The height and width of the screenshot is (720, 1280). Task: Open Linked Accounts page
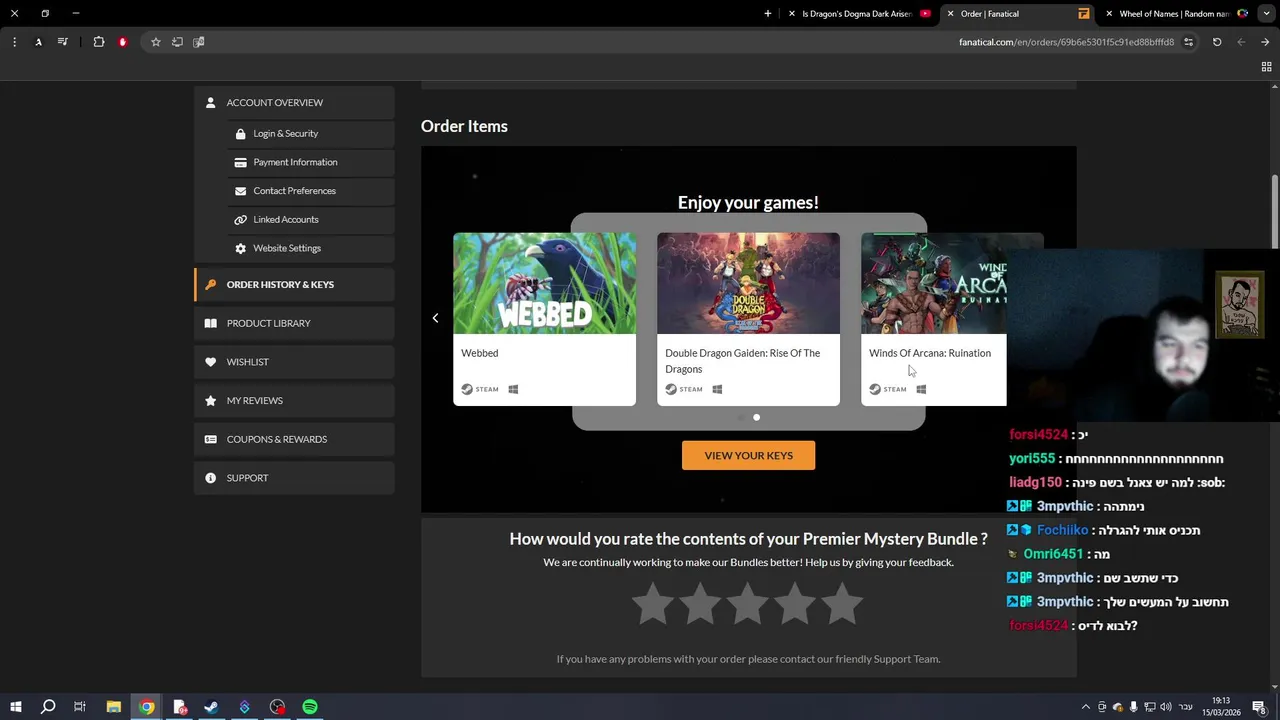309,219
